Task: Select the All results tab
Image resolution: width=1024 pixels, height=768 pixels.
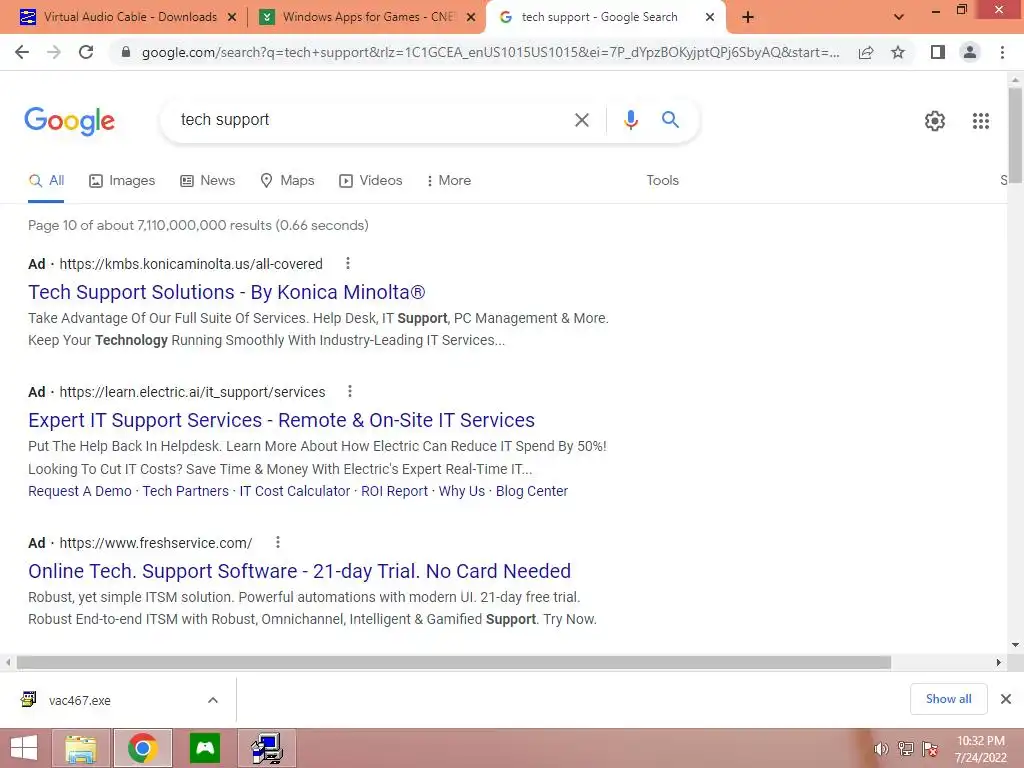Action: point(46,180)
